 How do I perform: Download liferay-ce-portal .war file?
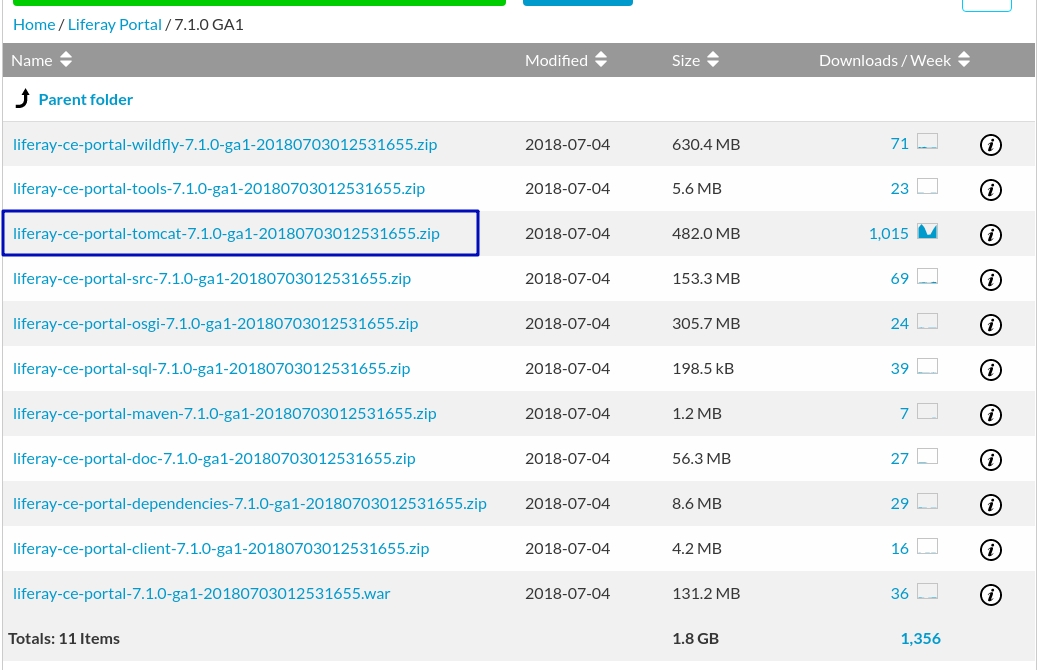point(202,594)
